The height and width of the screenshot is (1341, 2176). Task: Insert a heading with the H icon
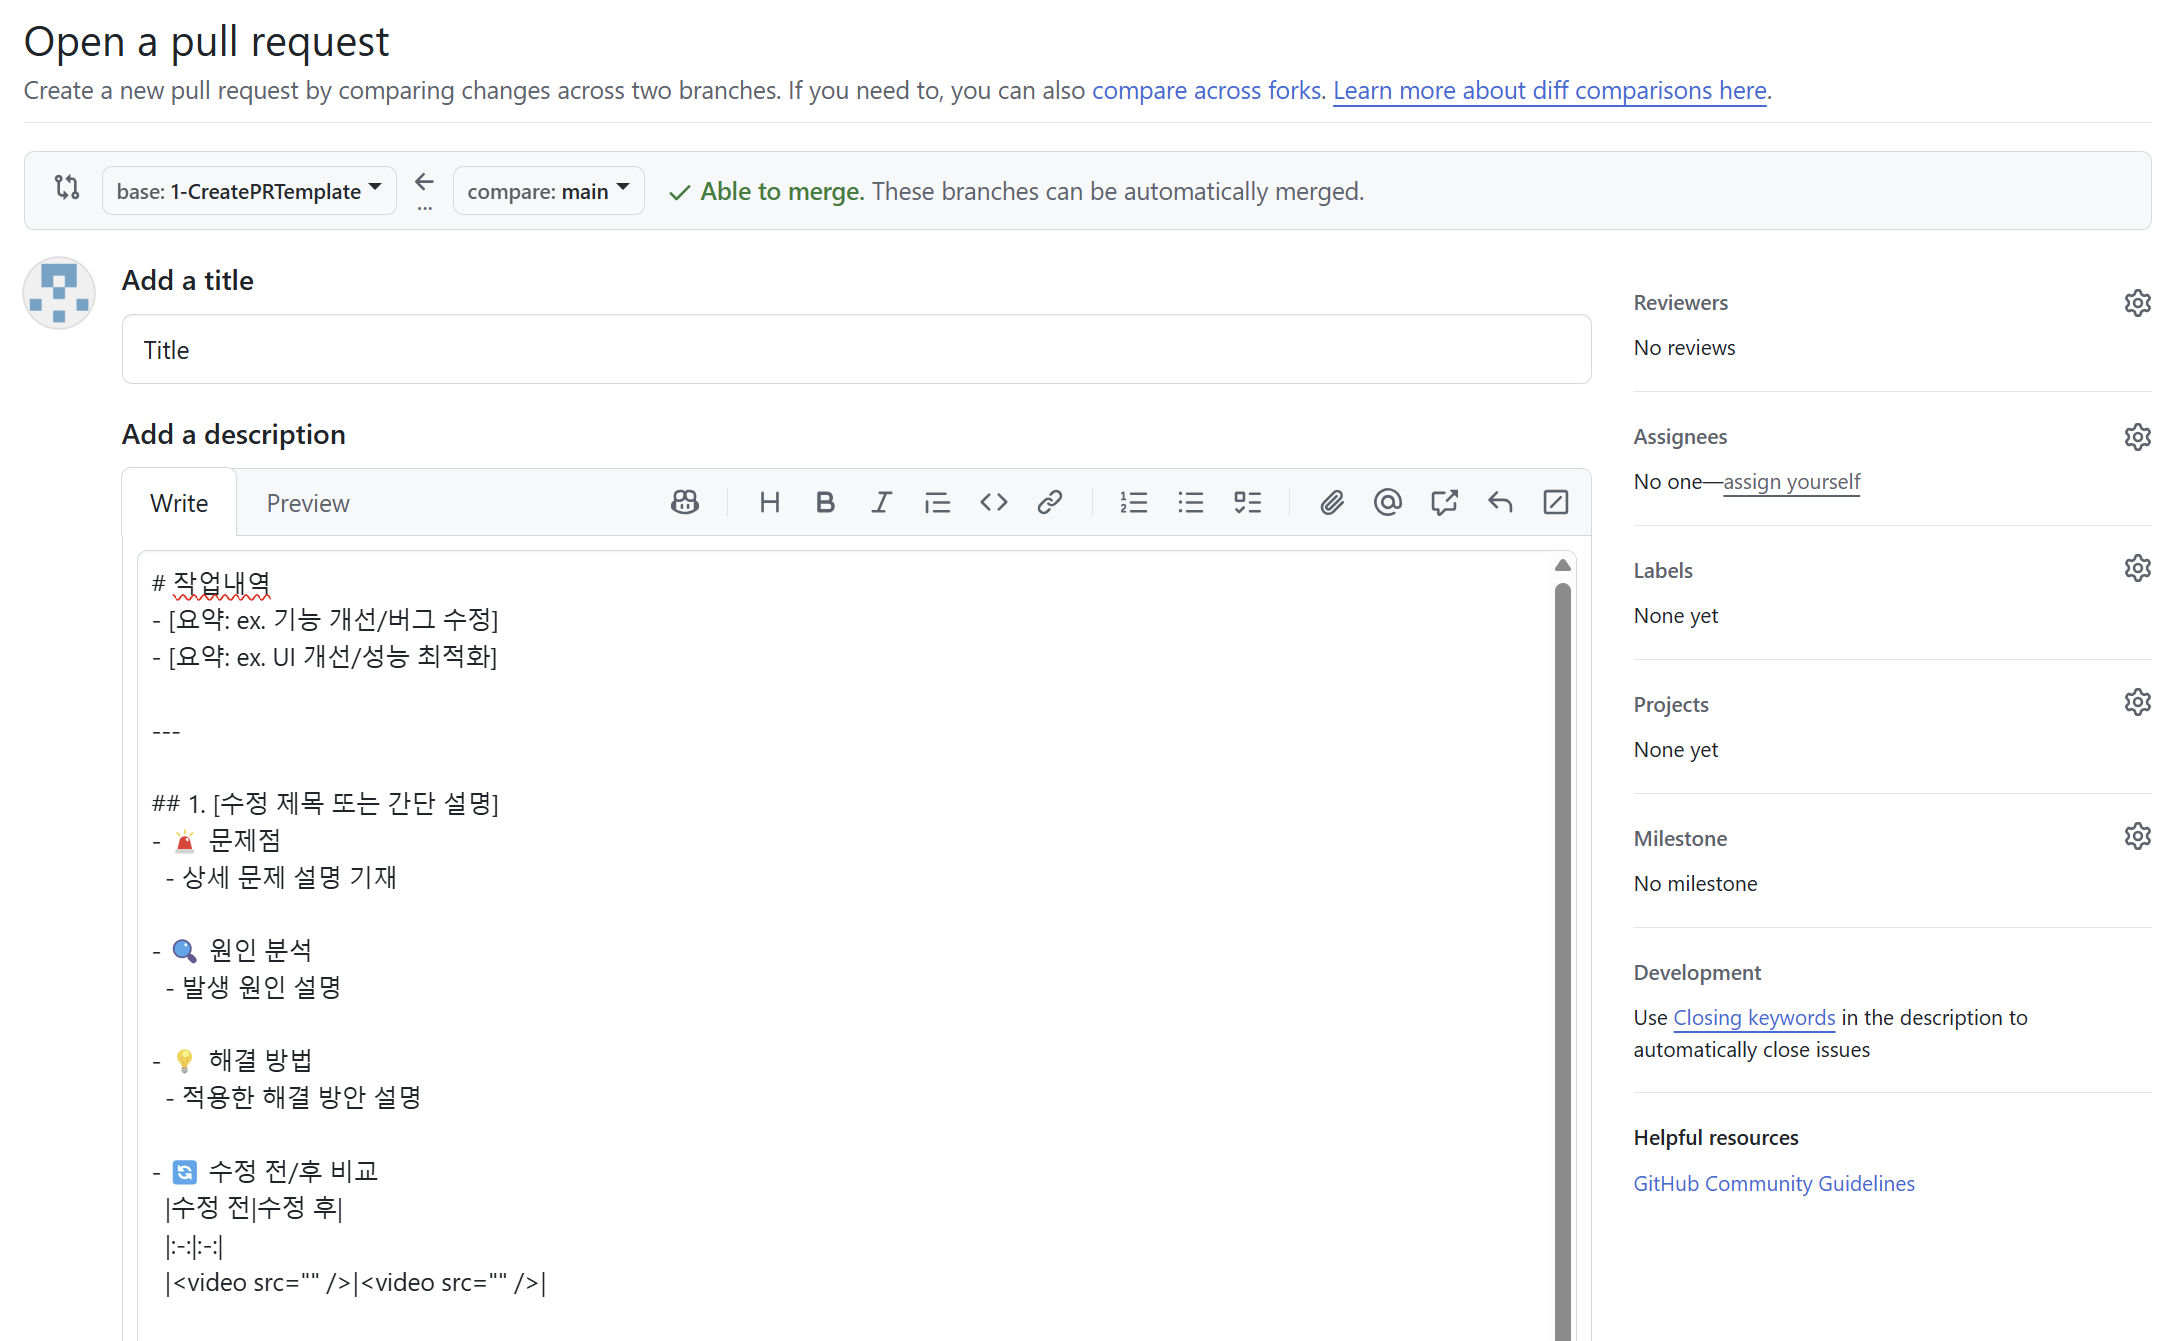click(769, 502)
